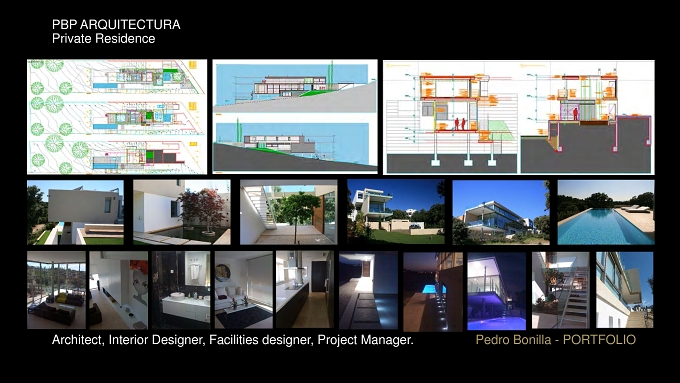Click the Pedro Bonilla - PORTFOLIO text

[556, 340]
